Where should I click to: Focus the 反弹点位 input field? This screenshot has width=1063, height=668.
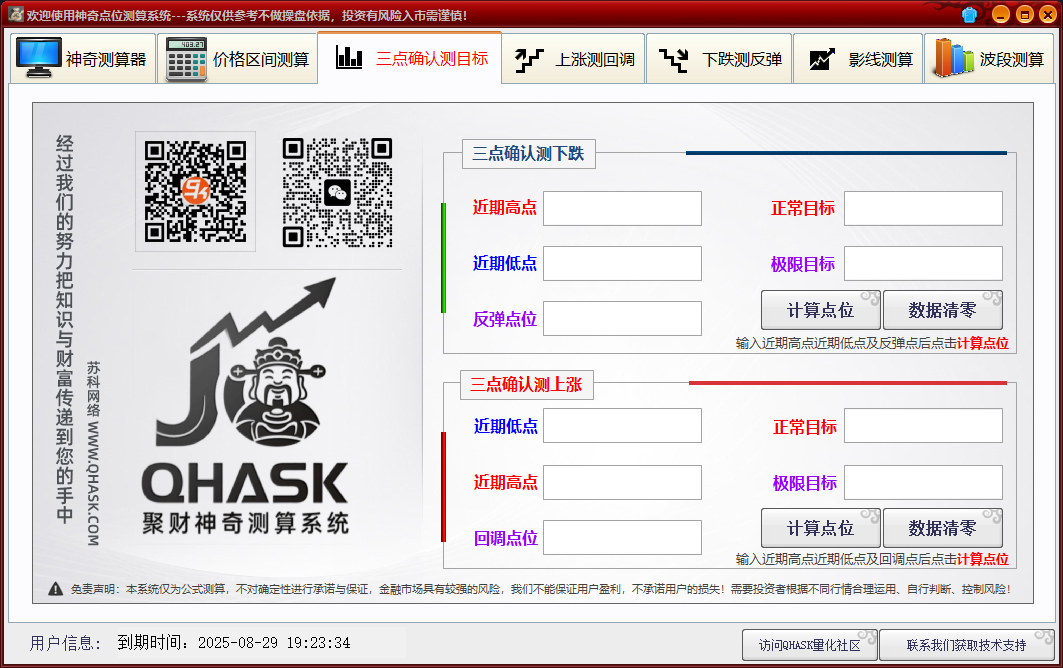622,318
